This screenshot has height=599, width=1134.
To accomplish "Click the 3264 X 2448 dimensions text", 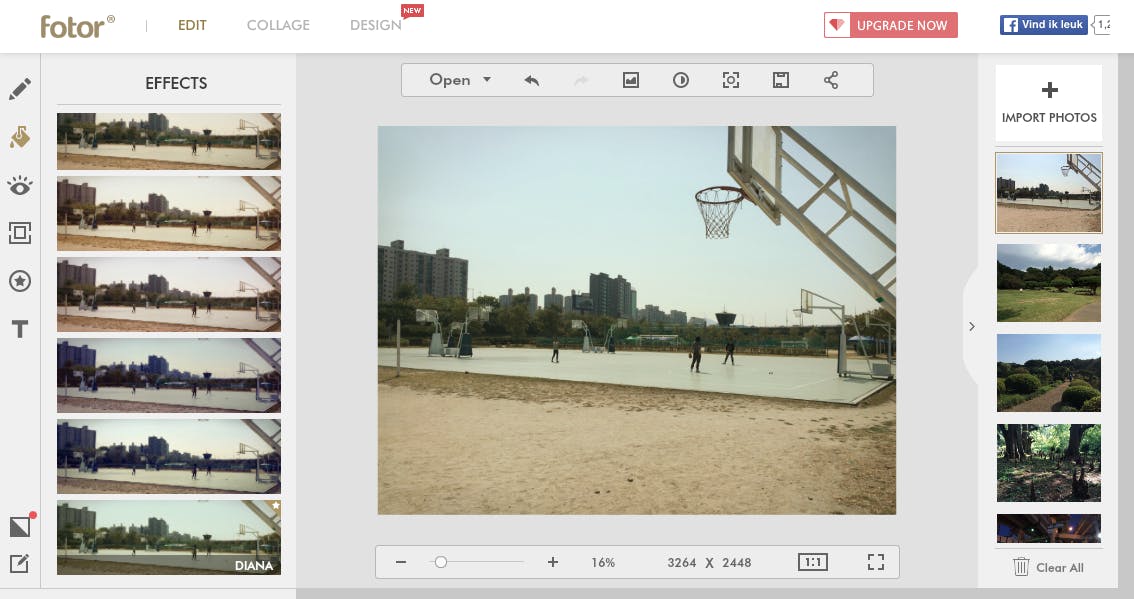I will tap(709, 562).
